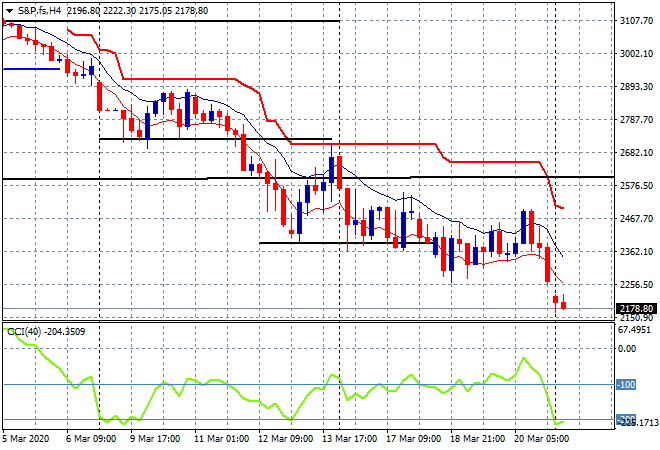Select price scale value 3107.70

click(x=636, y=20)
